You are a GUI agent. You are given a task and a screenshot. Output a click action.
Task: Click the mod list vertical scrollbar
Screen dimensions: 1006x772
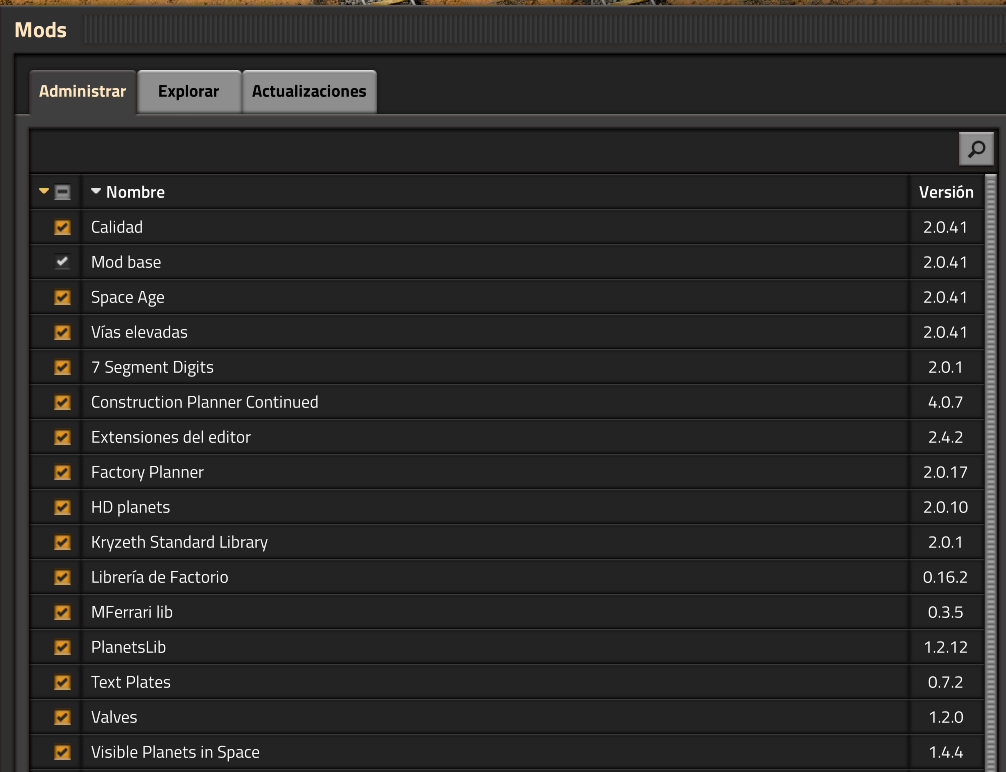point(991,473)
